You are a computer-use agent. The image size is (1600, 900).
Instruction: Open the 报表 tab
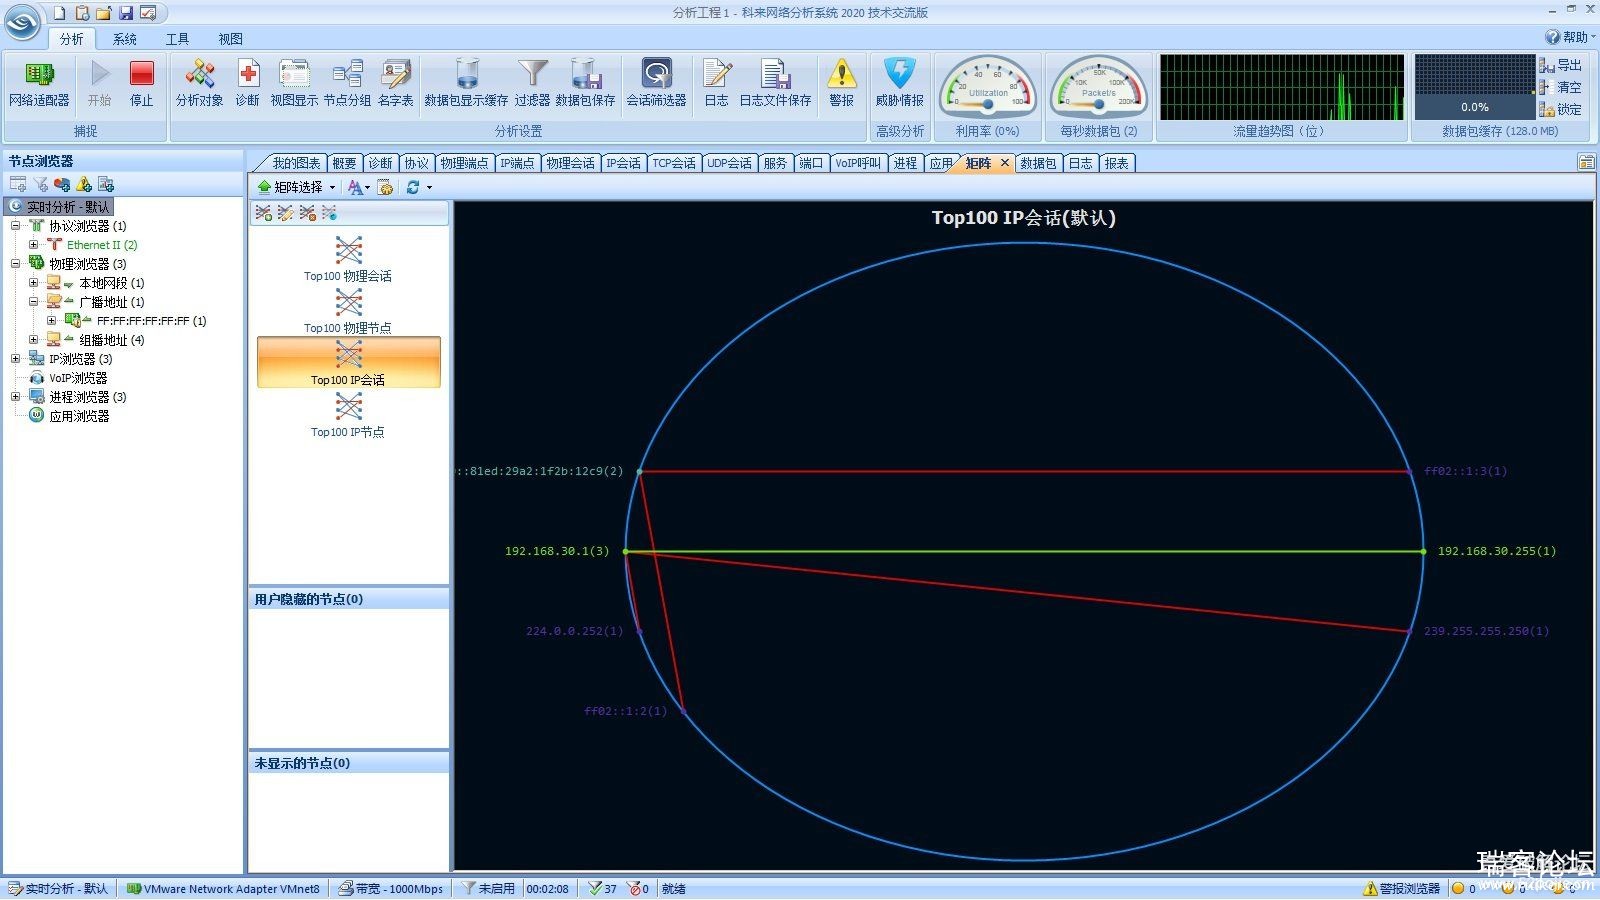pyautogui.click(x=1116, y=163)
